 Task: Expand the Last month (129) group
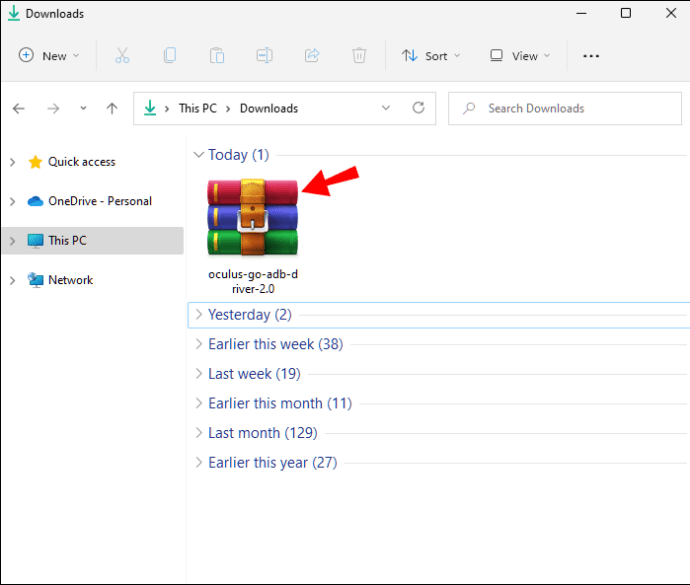199,433
